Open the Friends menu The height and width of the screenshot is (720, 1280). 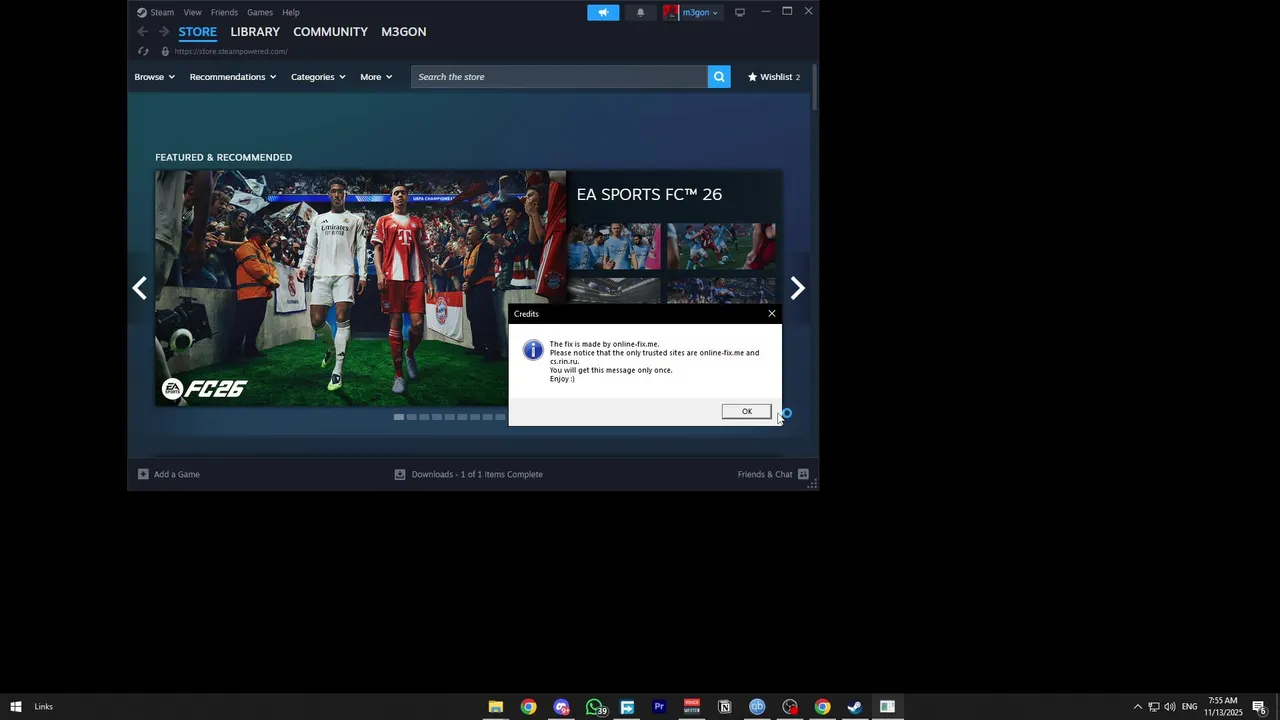click(224, 12)
